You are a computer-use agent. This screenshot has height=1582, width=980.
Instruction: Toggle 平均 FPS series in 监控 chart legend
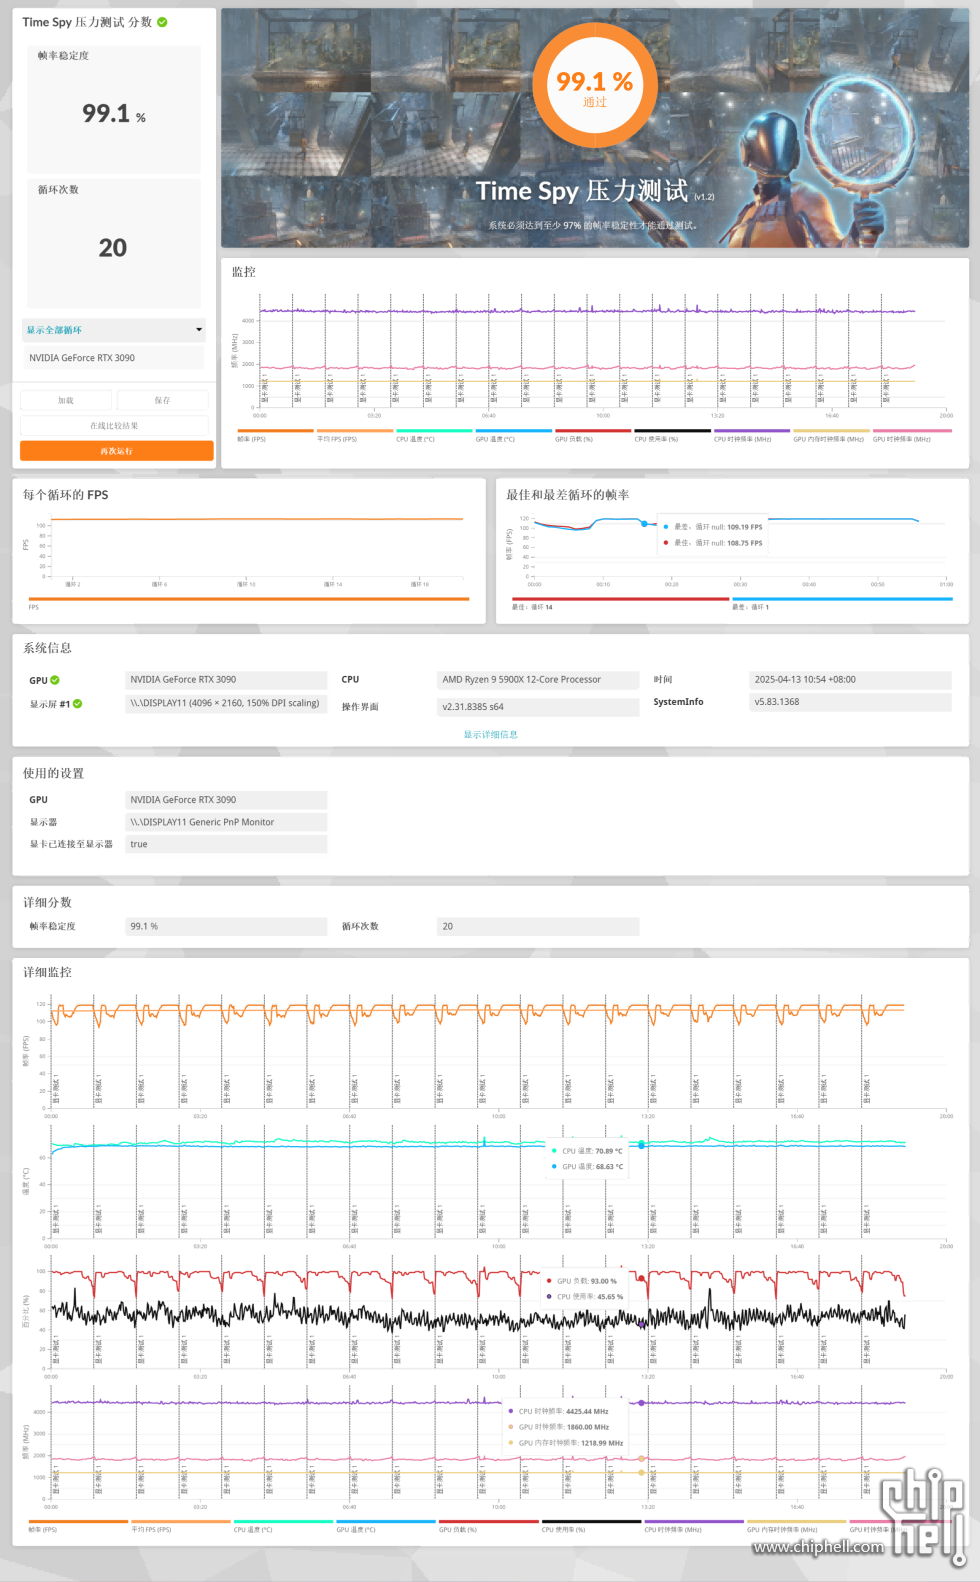coord(355,436)
